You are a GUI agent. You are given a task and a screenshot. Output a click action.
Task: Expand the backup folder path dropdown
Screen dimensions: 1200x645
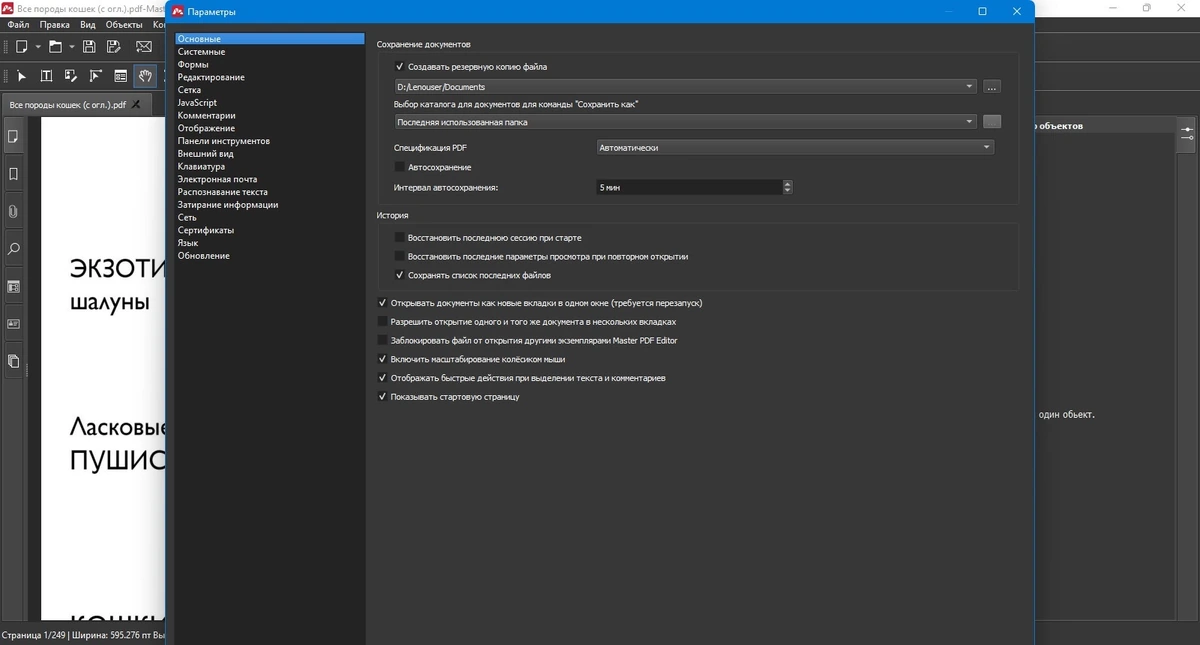tap(685, 87)
